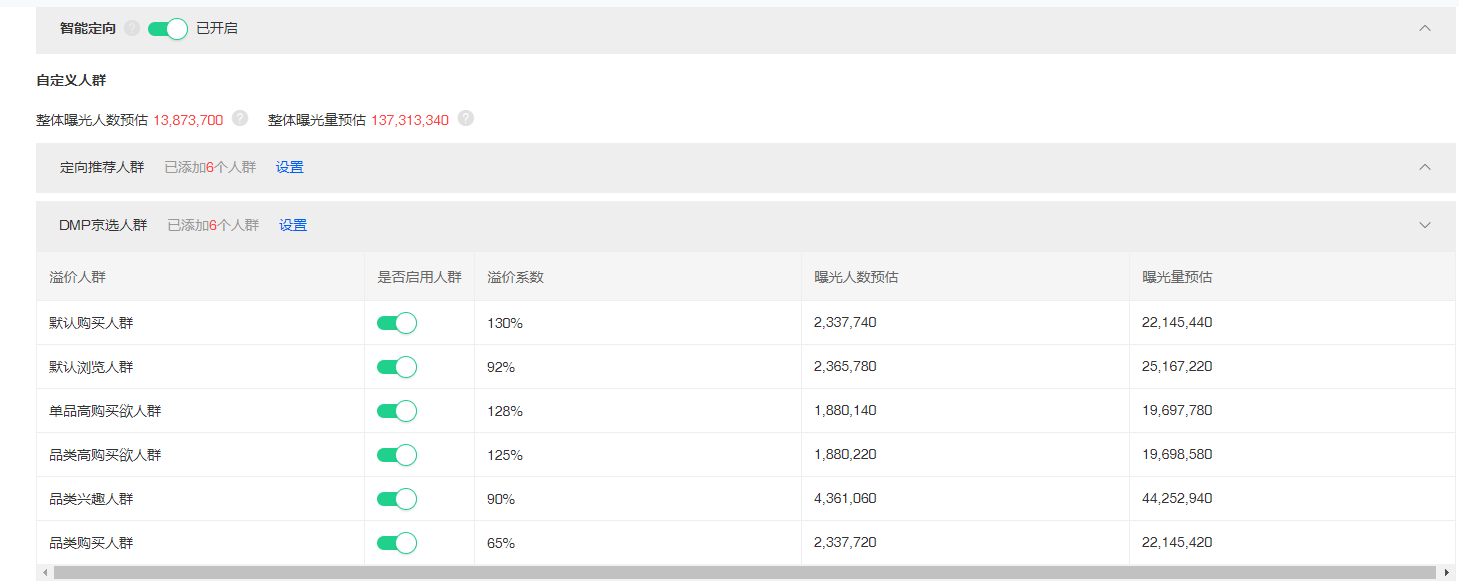Collapse the 智能定向 section chevron

coord(1425,28)
